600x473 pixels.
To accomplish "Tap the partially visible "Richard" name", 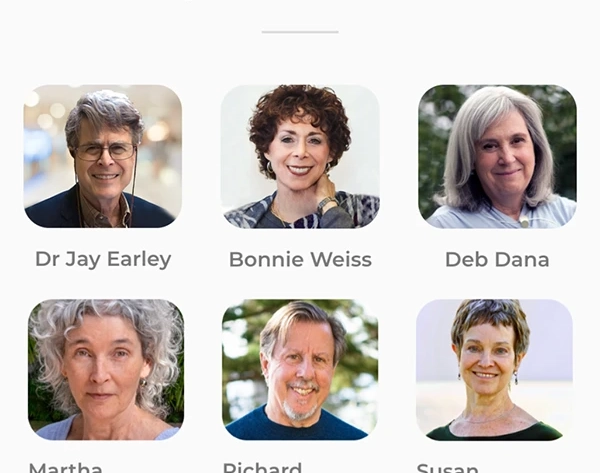I will tap(262, 468).
